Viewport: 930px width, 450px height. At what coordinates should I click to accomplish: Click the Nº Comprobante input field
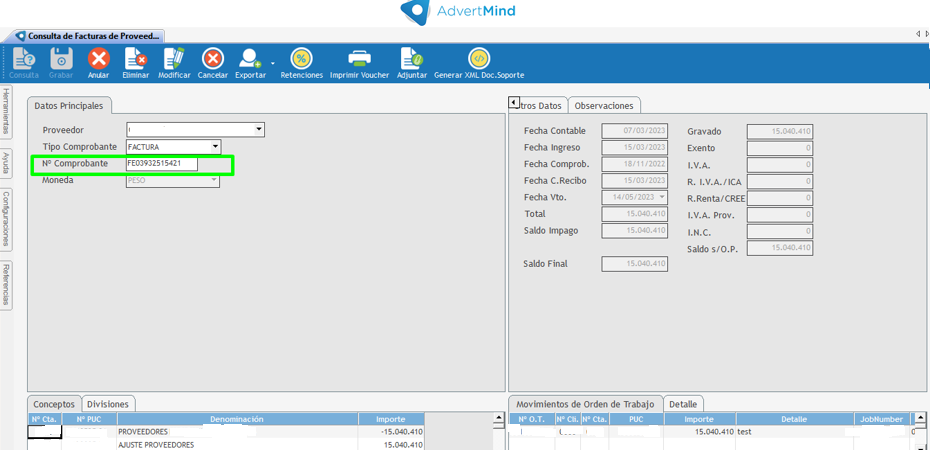pos(162,163)
